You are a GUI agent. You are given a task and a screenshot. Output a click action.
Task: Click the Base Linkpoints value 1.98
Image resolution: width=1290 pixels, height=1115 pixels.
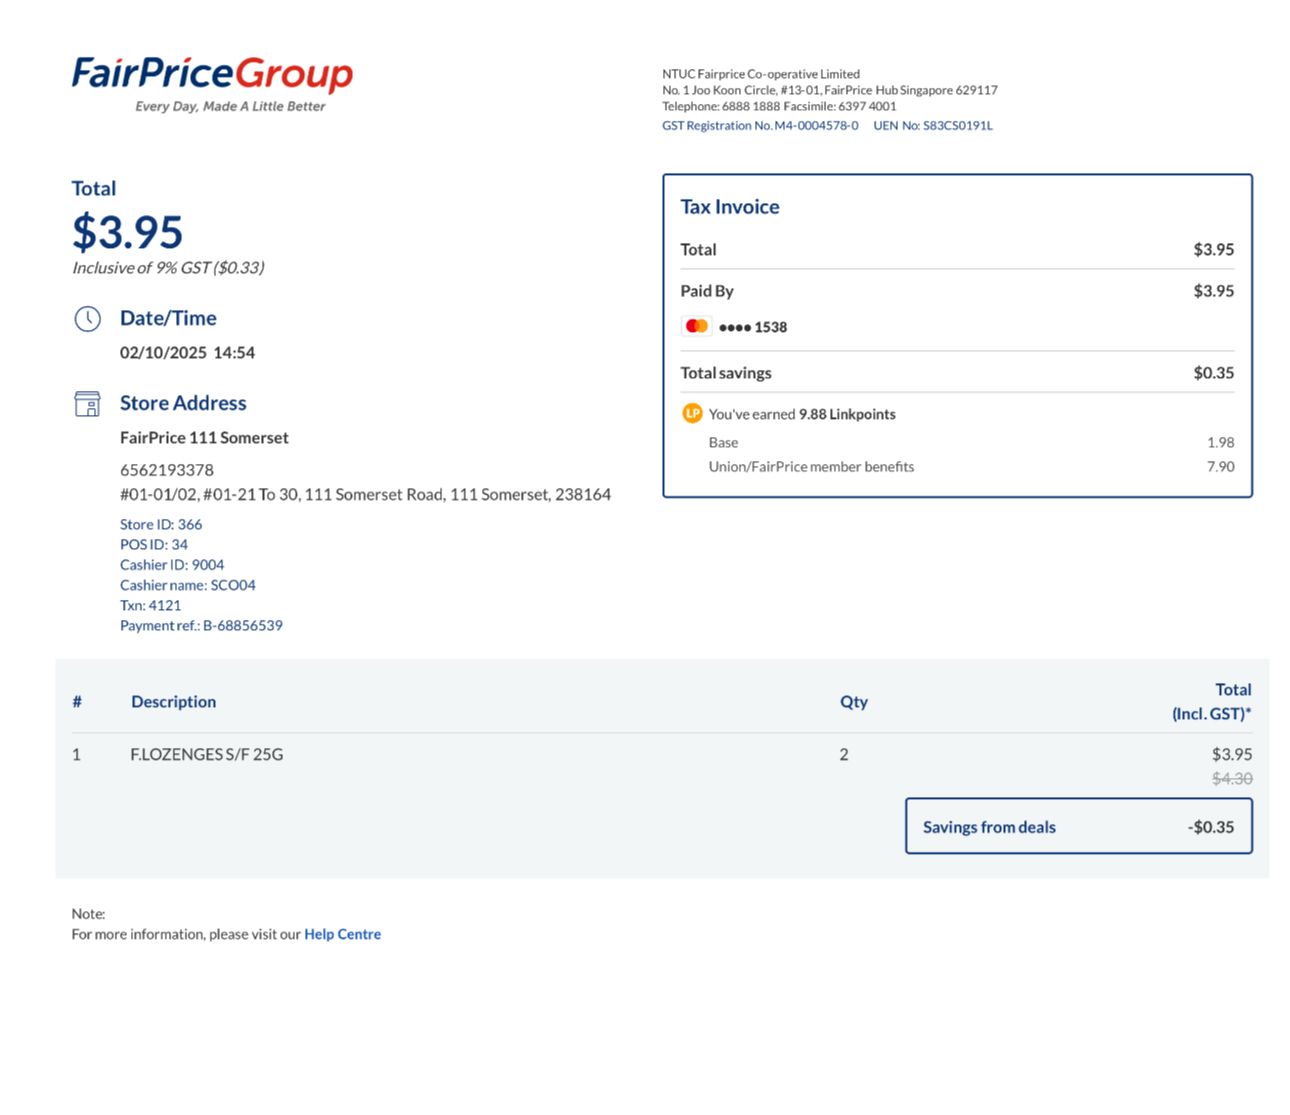(1221, 442)
